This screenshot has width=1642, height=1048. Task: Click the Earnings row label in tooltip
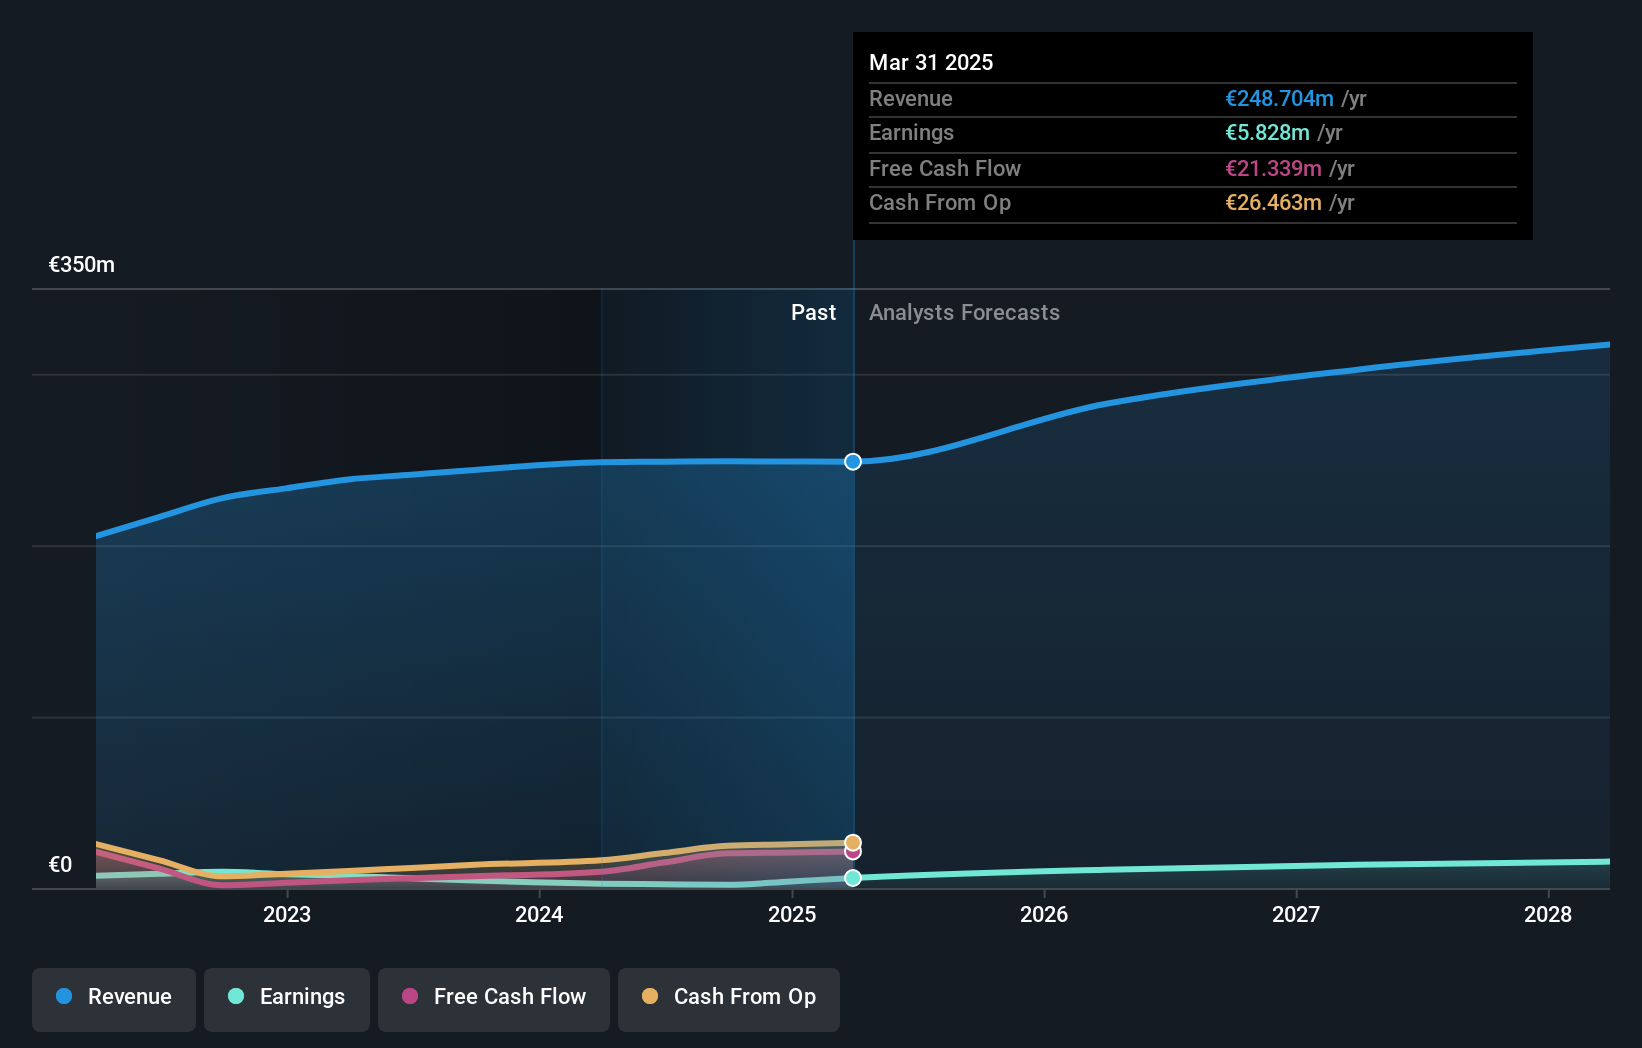pos(911,133)
